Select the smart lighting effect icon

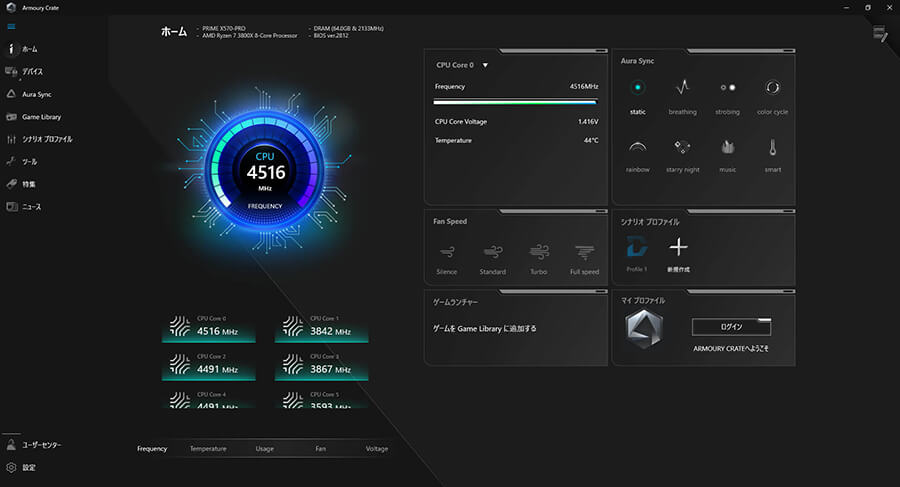(772, 147)
